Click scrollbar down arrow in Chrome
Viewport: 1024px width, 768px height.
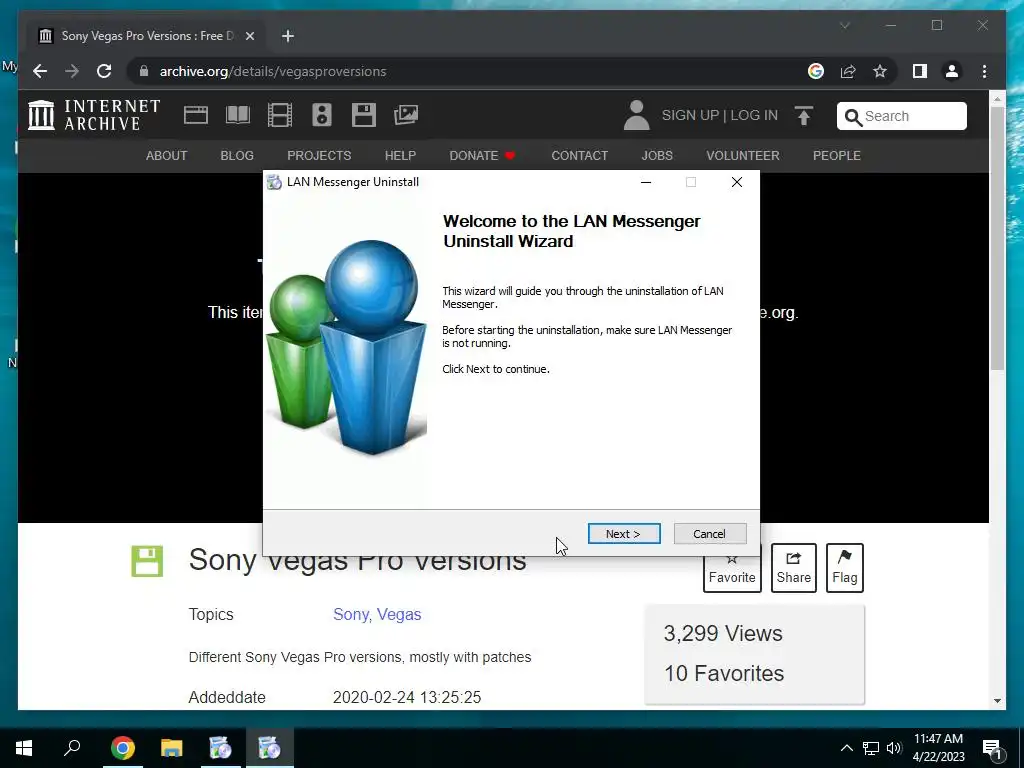pyautogui.click(x=997, y=701)
